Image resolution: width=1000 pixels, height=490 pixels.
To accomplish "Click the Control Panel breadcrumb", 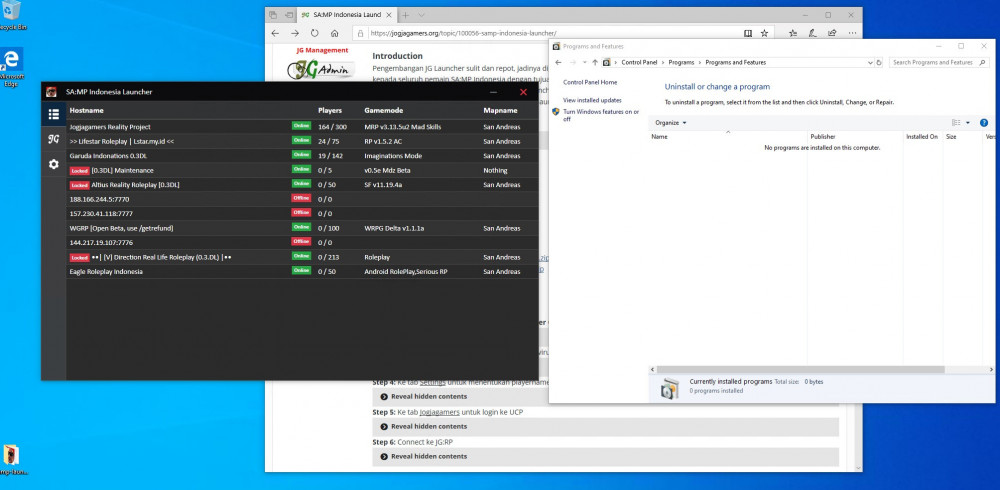I will [640, 63].
